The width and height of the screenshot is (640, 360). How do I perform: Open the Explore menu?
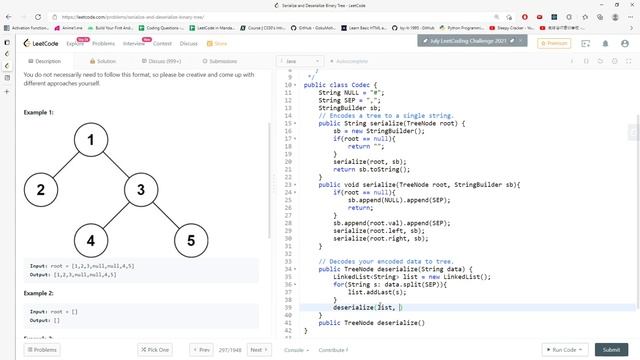[x=75, y=44]
